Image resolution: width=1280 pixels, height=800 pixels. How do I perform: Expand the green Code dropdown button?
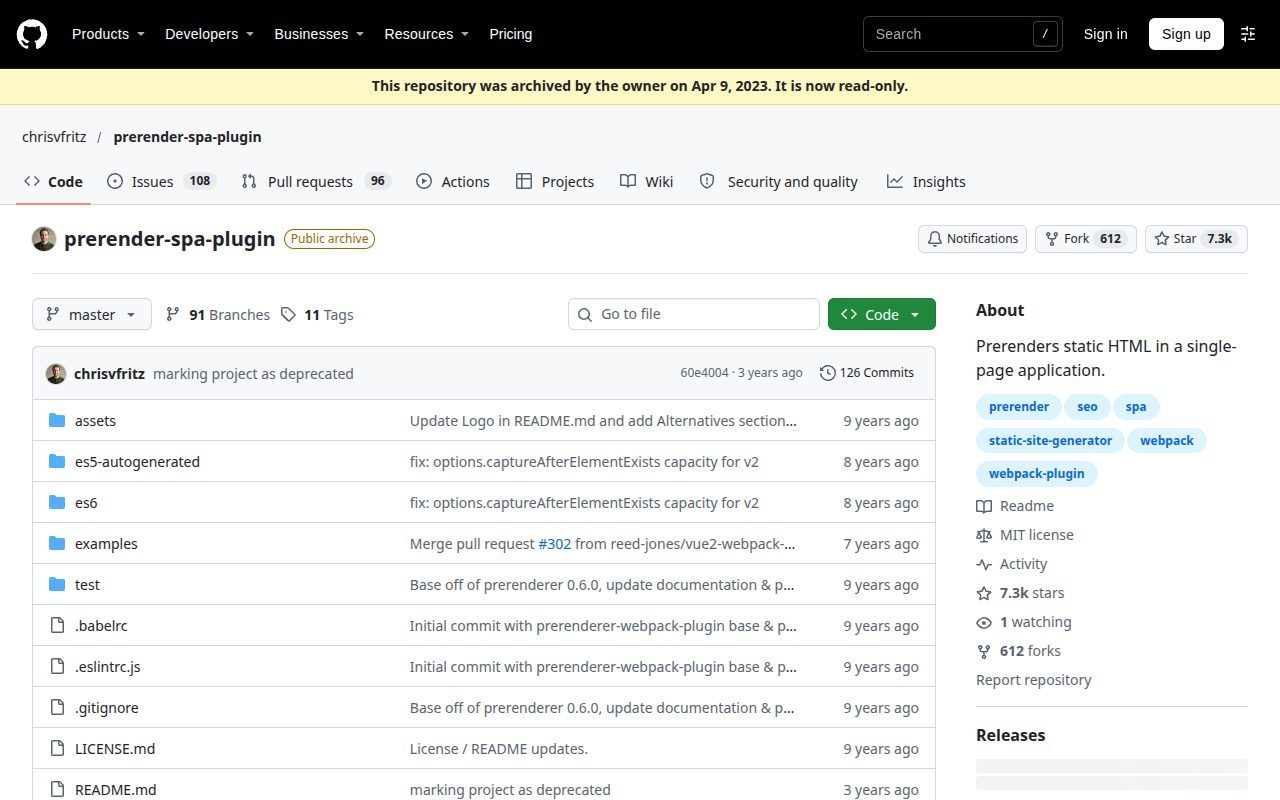(882, 314)
